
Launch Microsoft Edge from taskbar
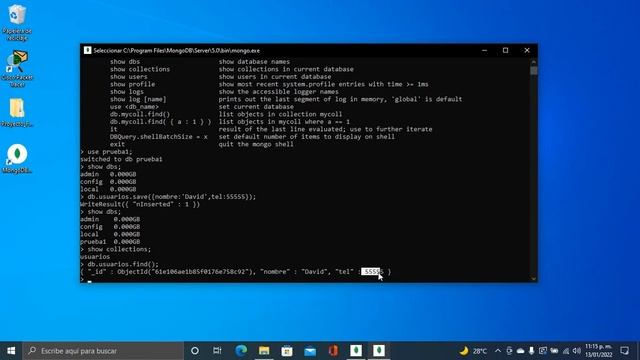coord(241,351)
